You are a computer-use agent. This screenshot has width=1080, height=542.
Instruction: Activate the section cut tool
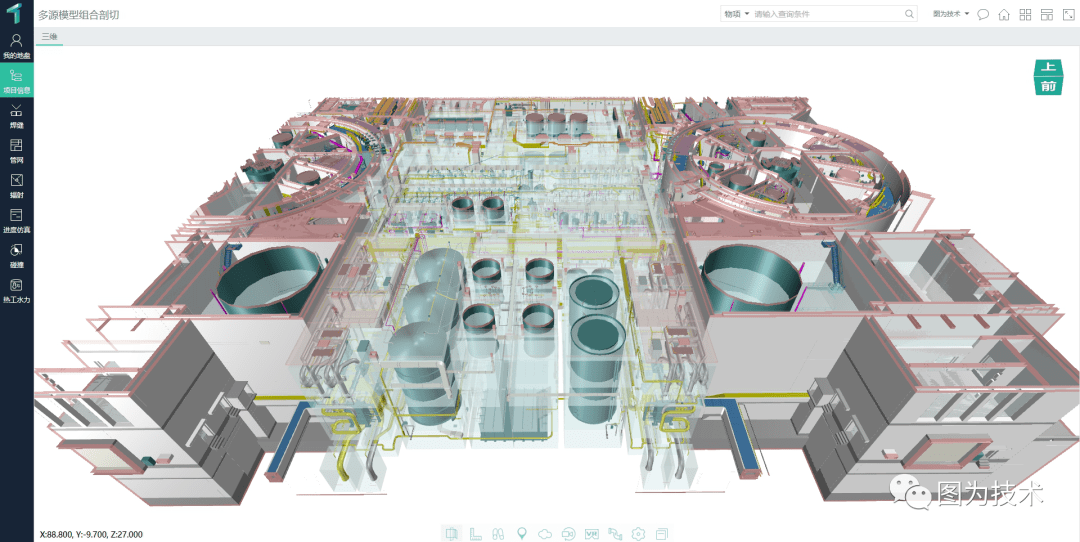tap(452, 533)
